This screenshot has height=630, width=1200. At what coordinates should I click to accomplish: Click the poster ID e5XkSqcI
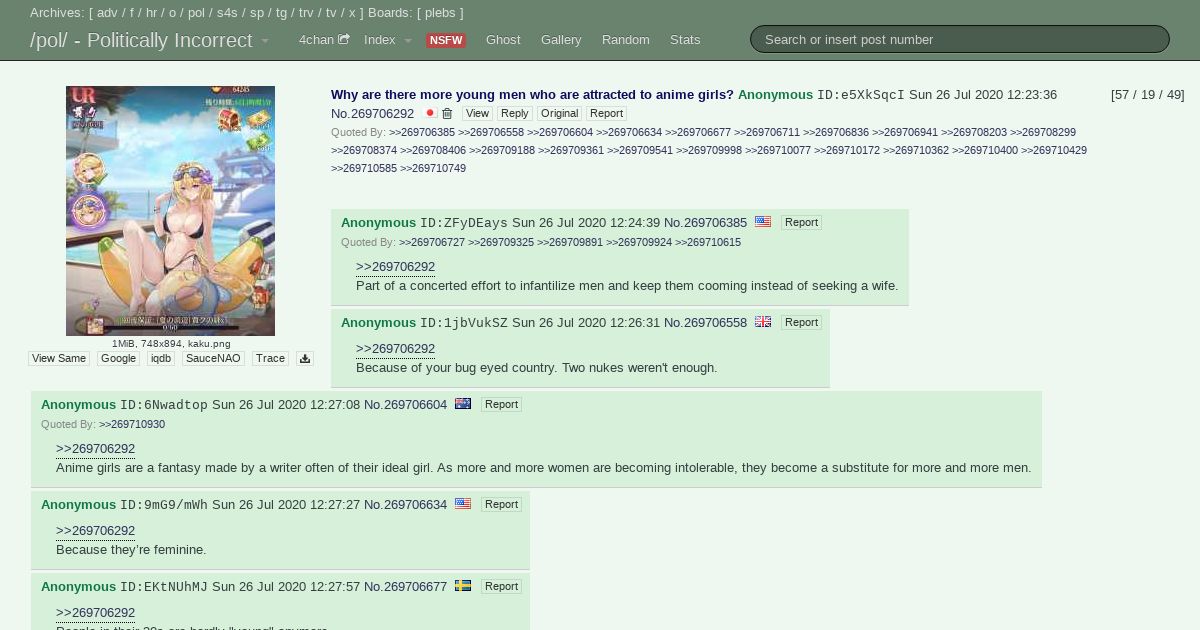(861, 95)
